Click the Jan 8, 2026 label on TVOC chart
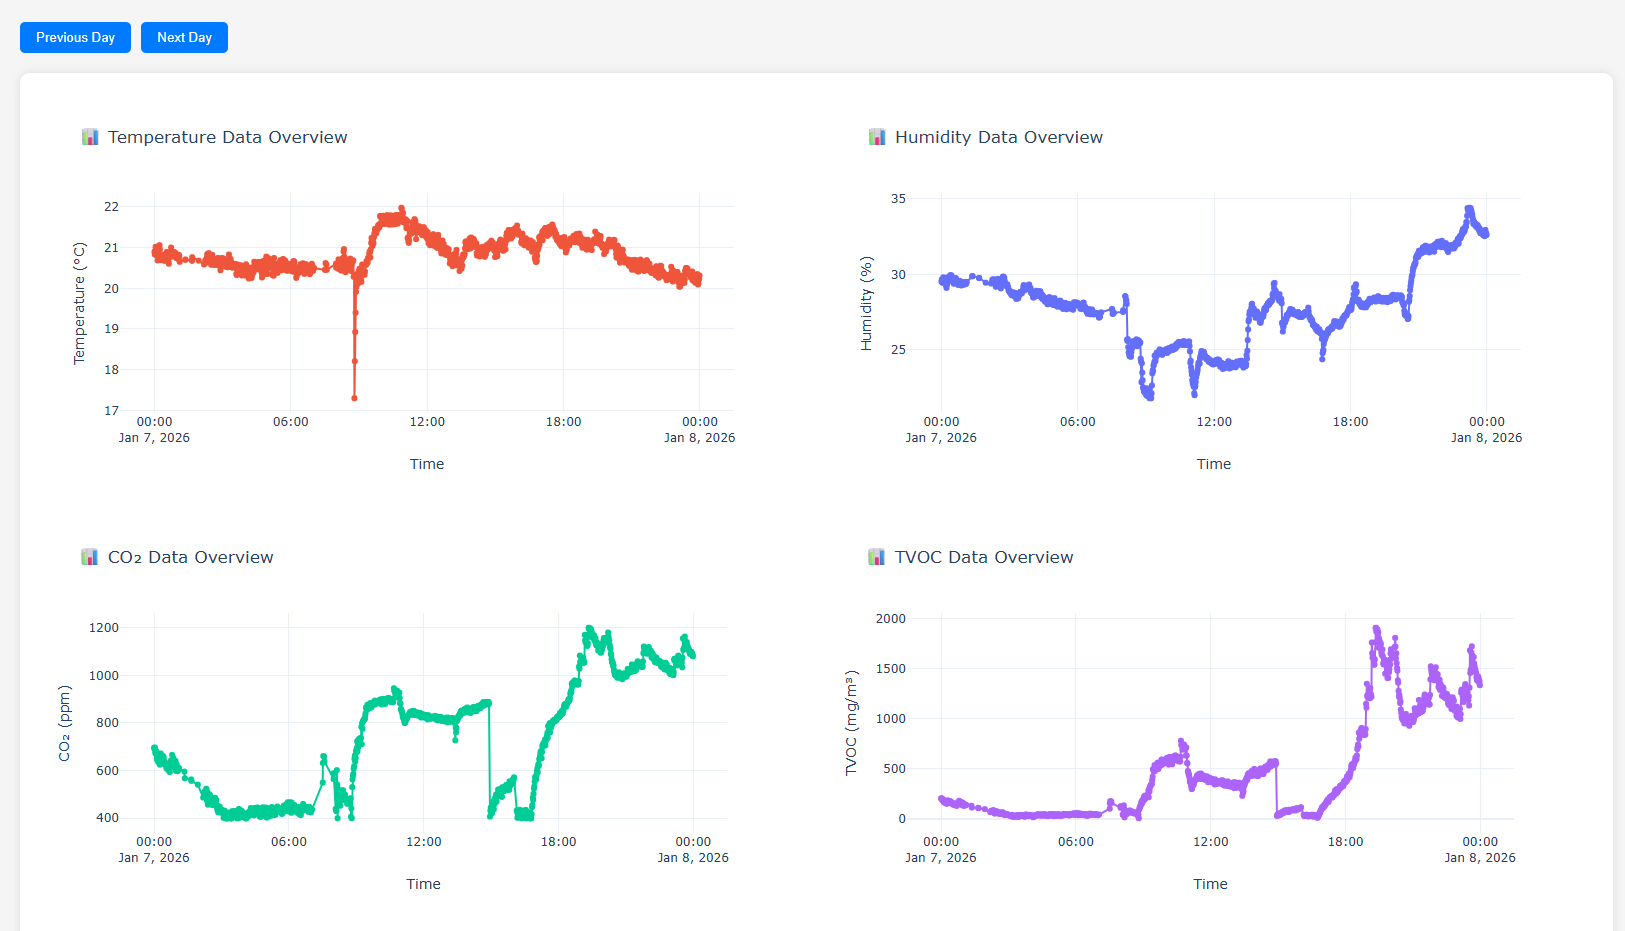The width and height of the screenshot is (1625, 931). [x=1480, y=857]
